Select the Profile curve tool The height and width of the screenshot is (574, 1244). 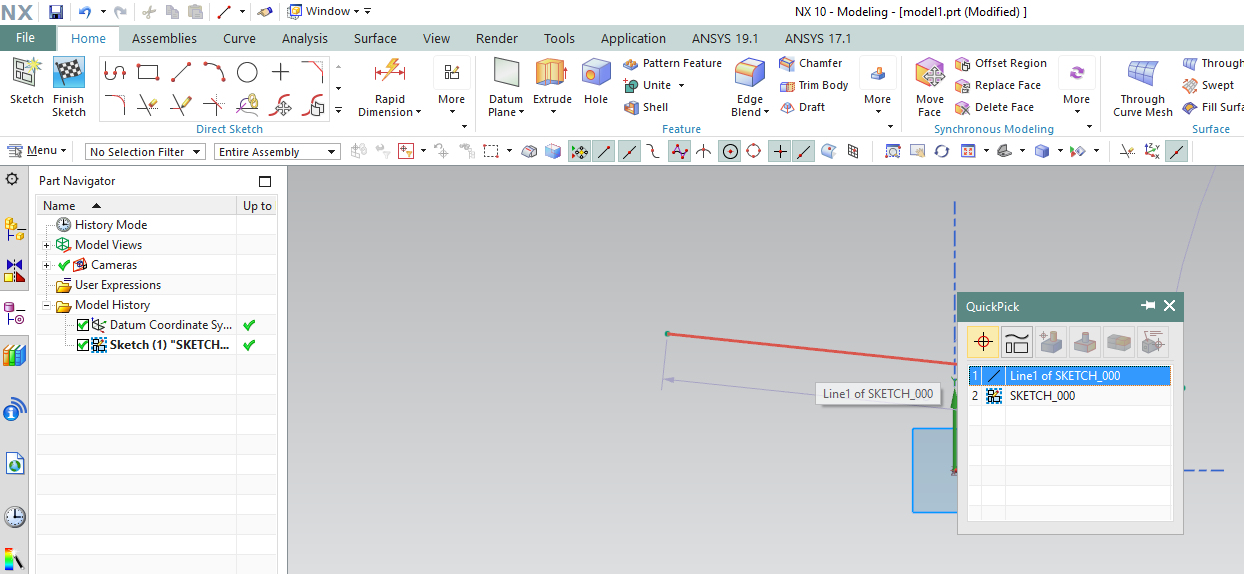coord(115,72)
